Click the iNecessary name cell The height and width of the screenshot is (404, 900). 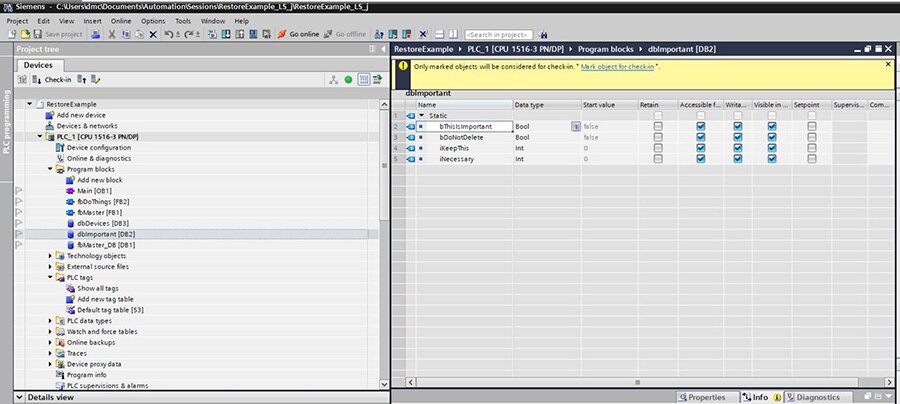coord(464,159)
